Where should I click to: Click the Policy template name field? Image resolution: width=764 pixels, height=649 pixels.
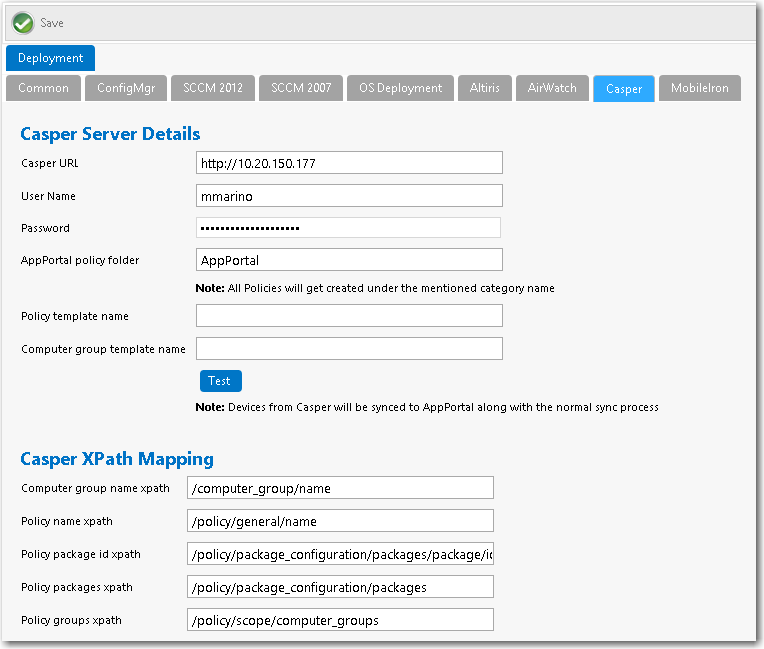[349, 316]
